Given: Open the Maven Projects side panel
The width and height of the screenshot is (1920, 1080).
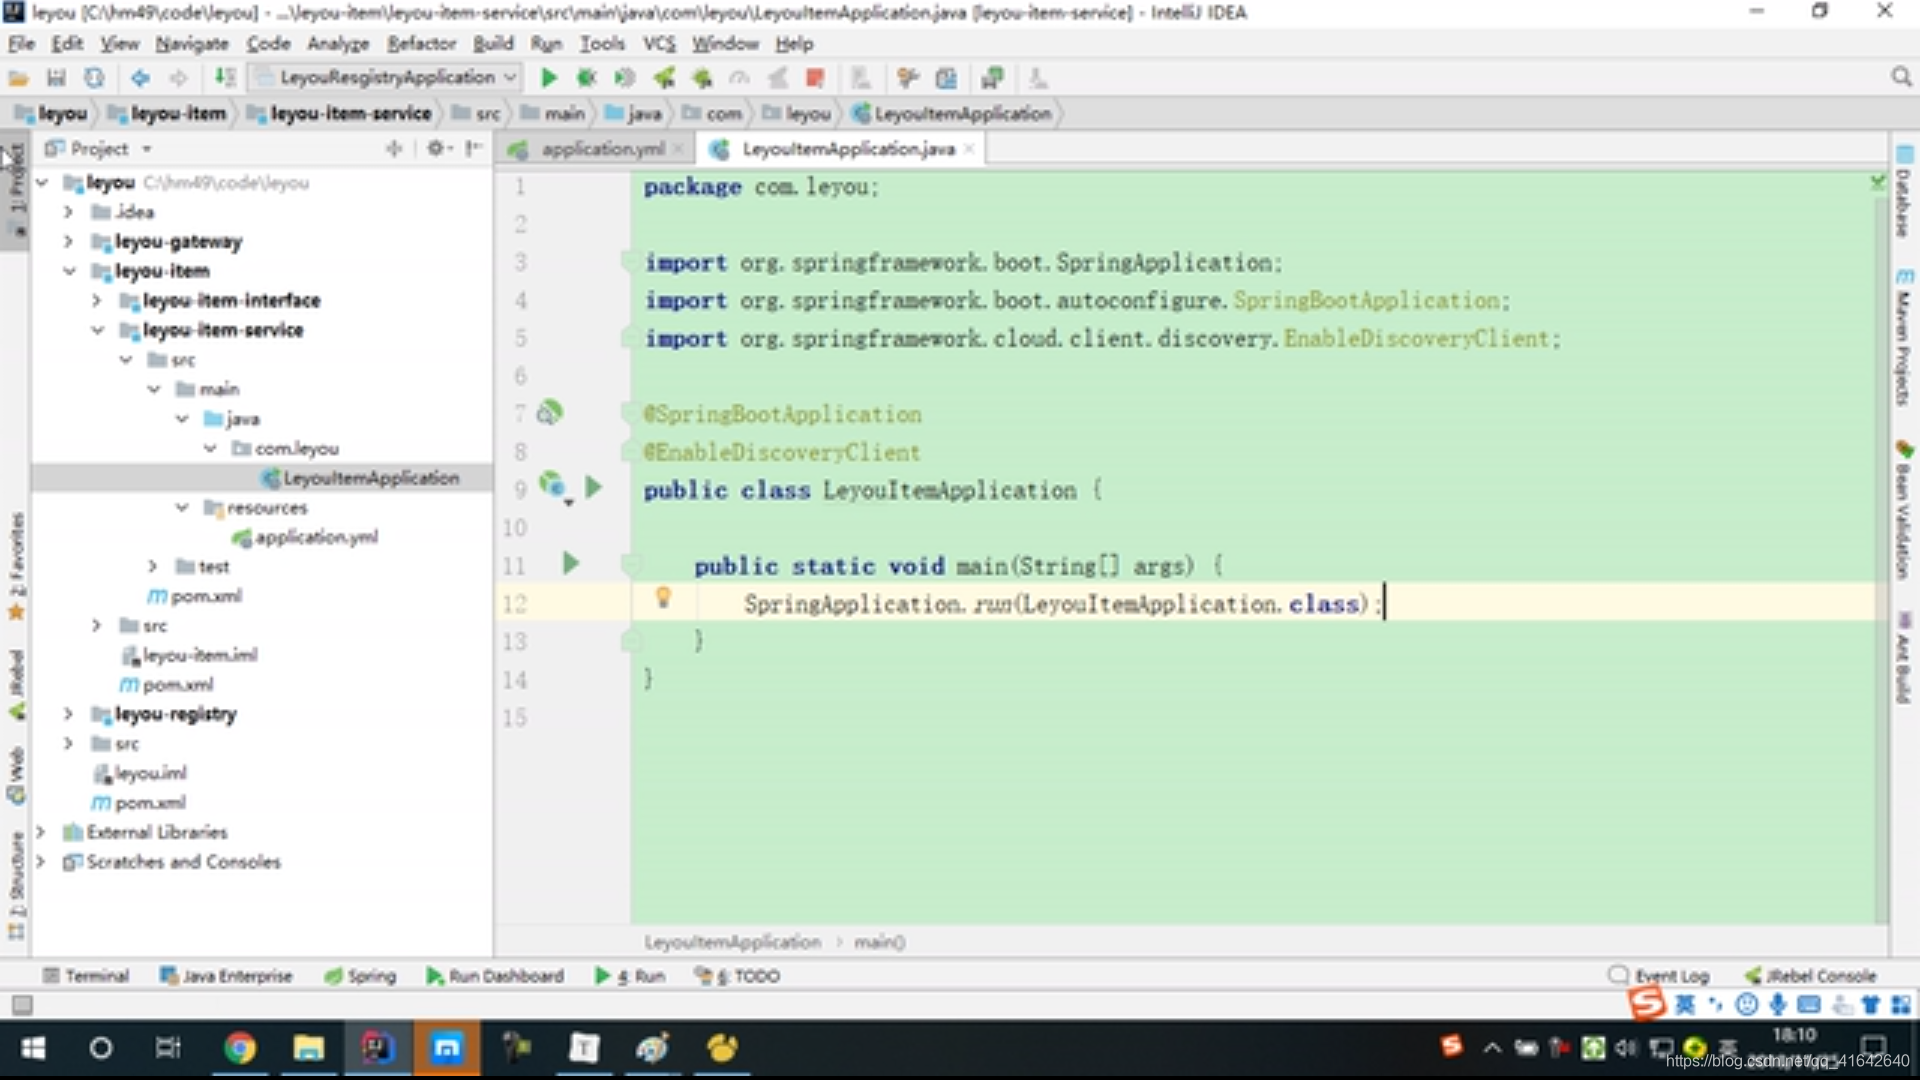Looking at the screenshot, I should click(1903, 337).
